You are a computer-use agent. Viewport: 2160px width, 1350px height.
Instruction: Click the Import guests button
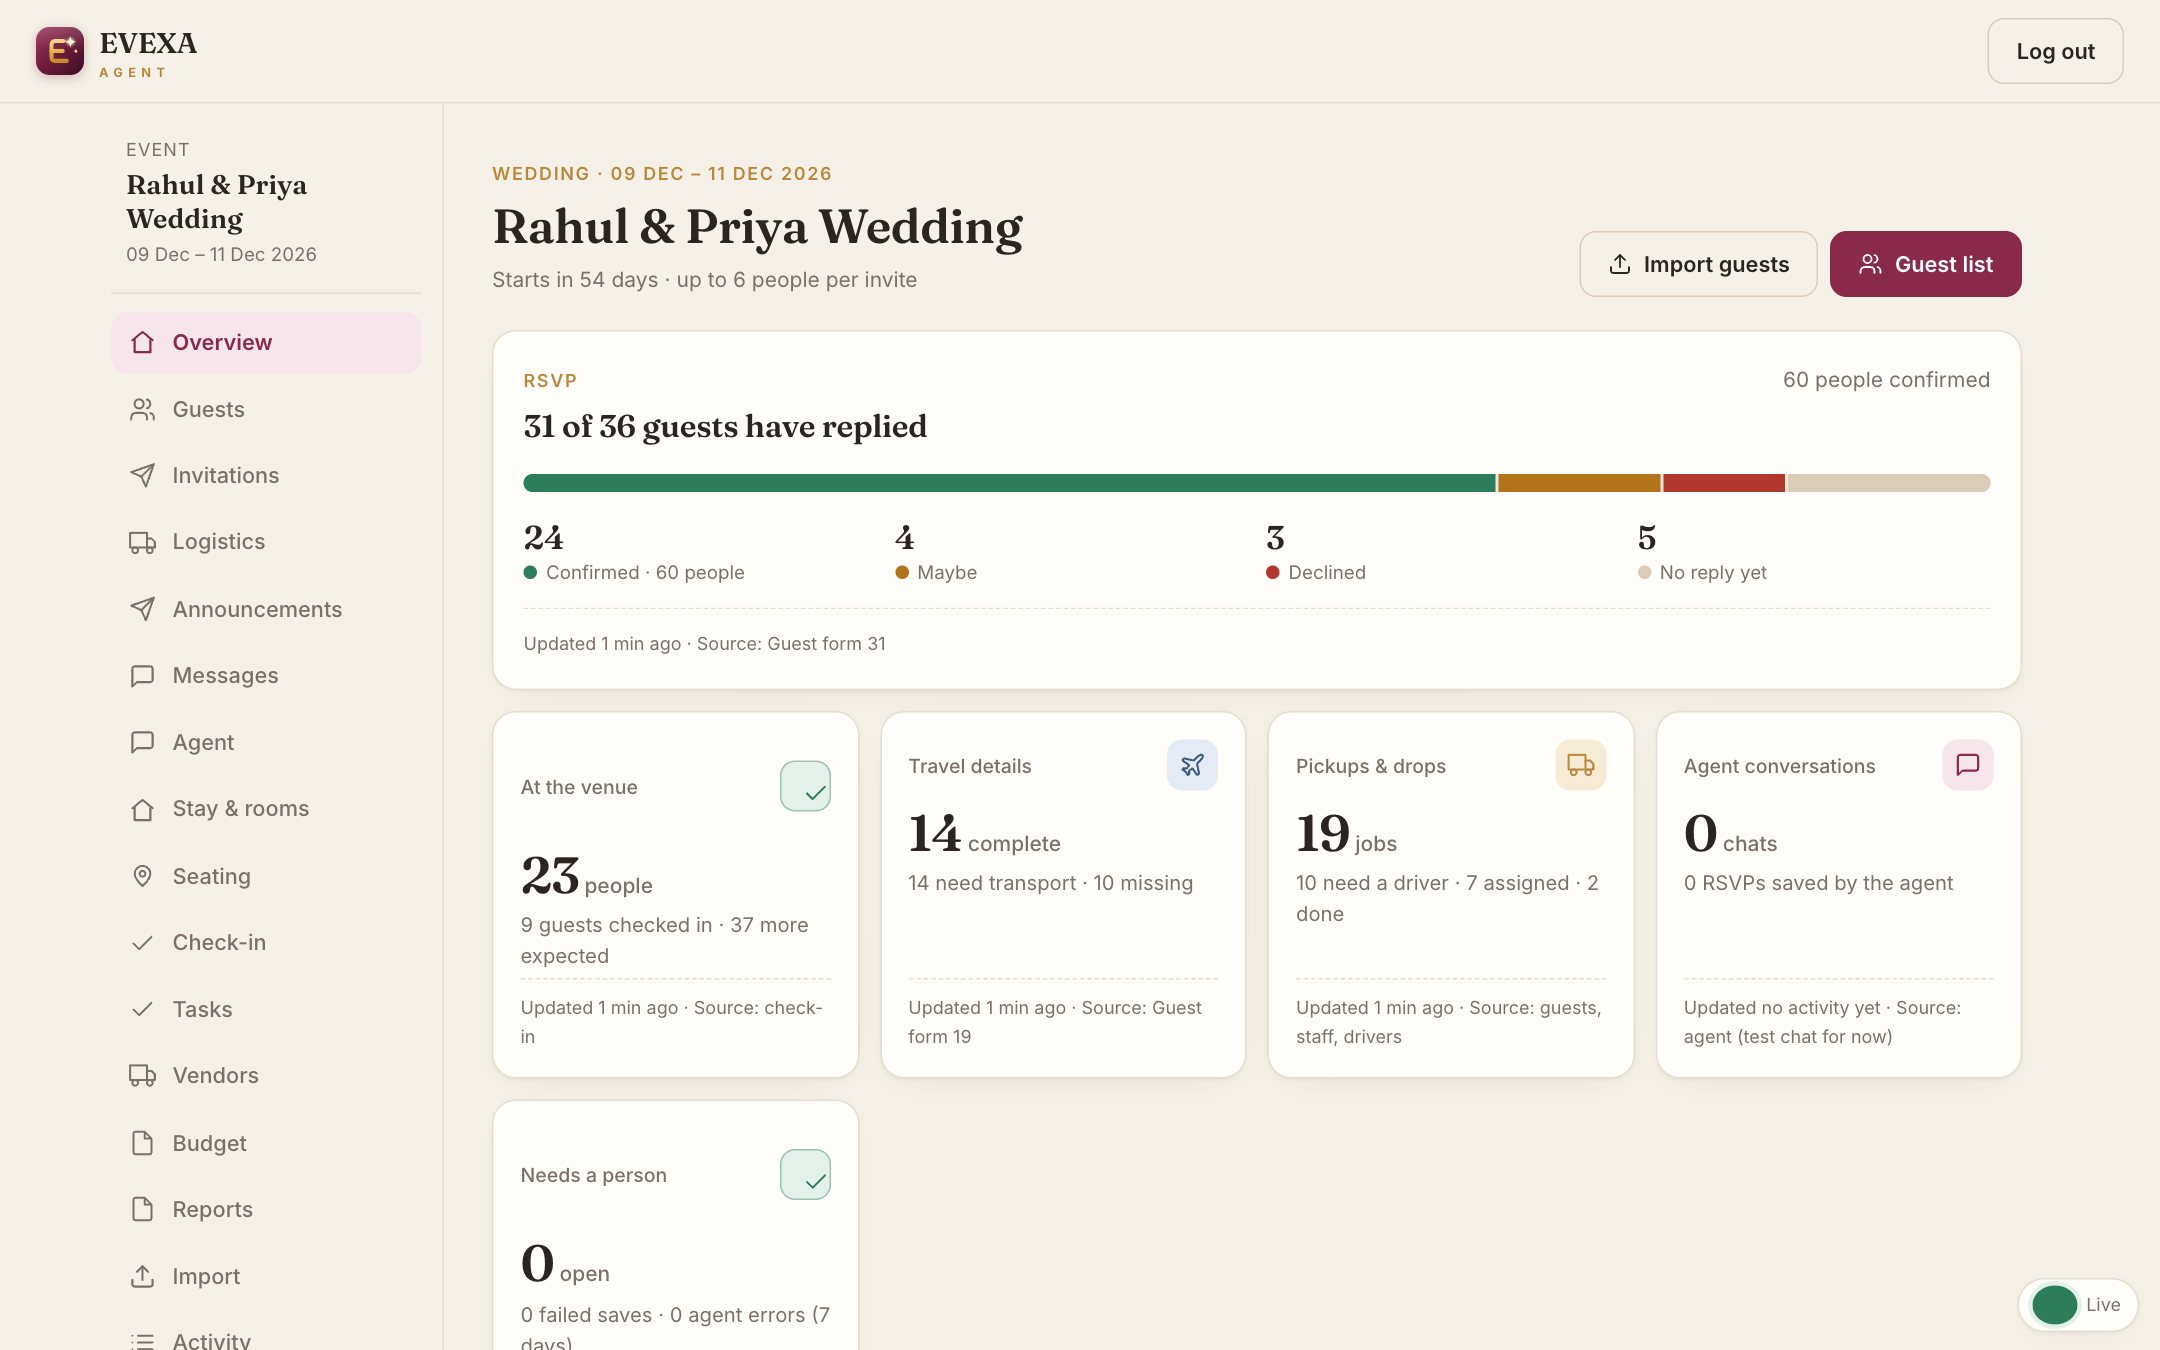[1698, 264]
